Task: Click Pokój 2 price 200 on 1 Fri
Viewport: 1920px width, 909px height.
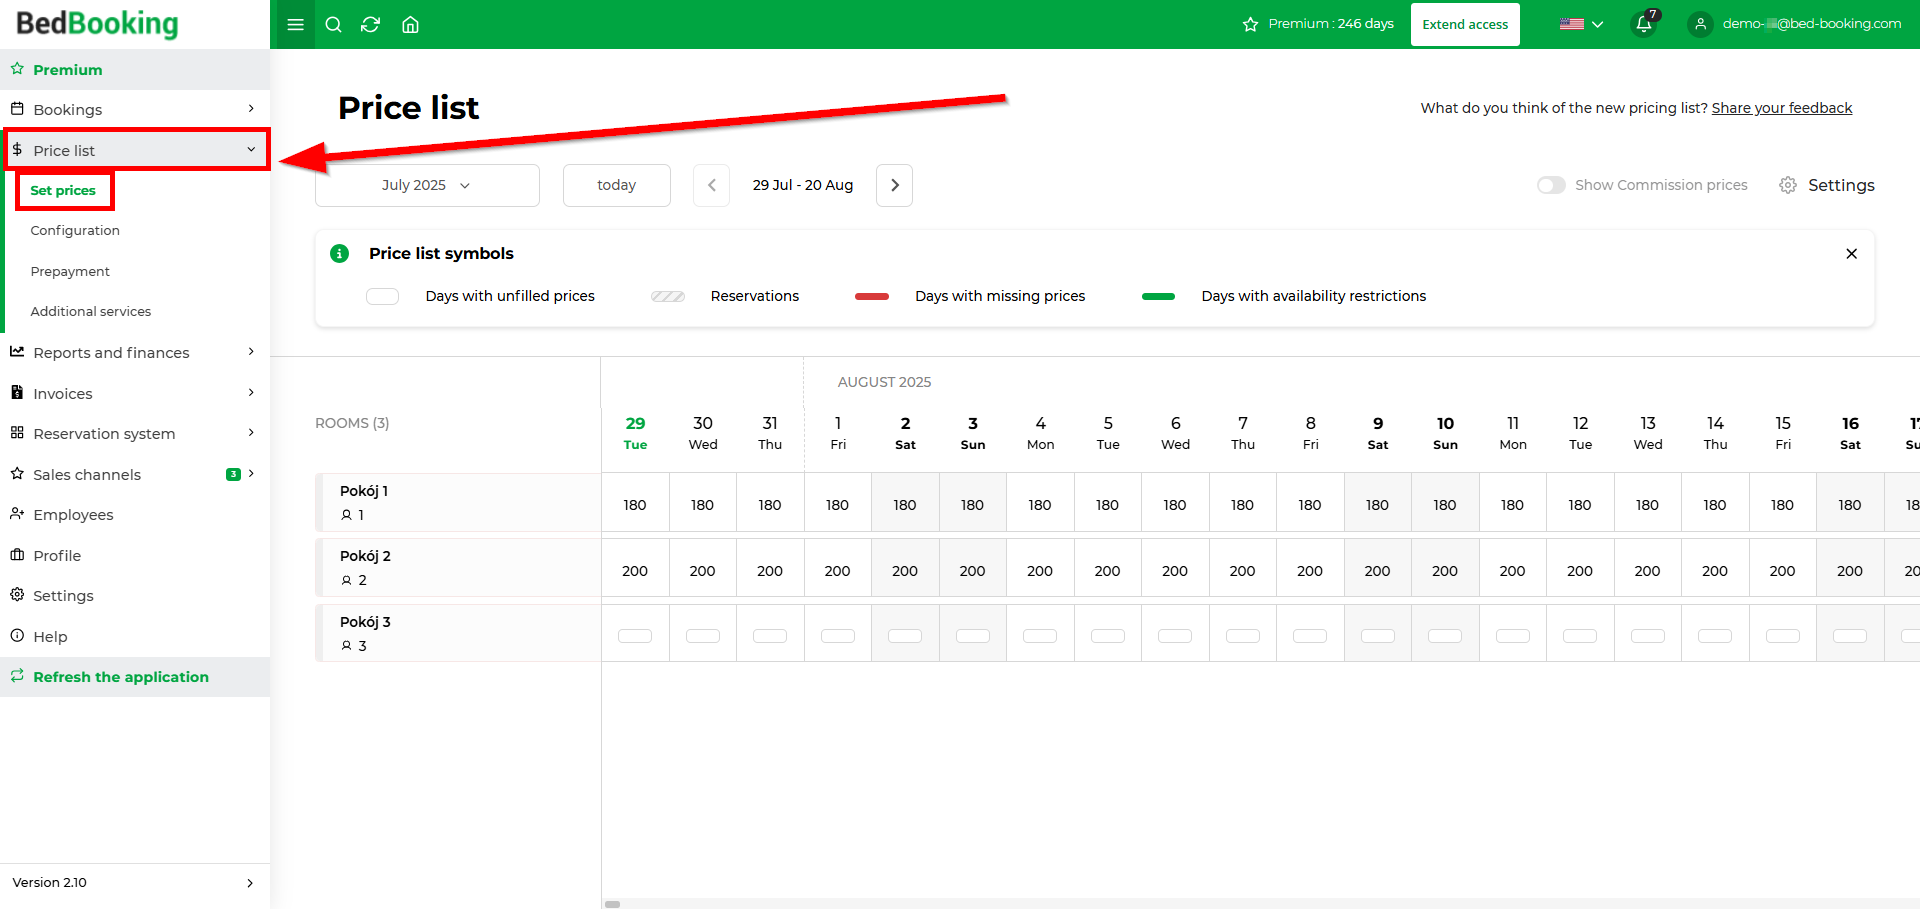Action: (838, 571)
